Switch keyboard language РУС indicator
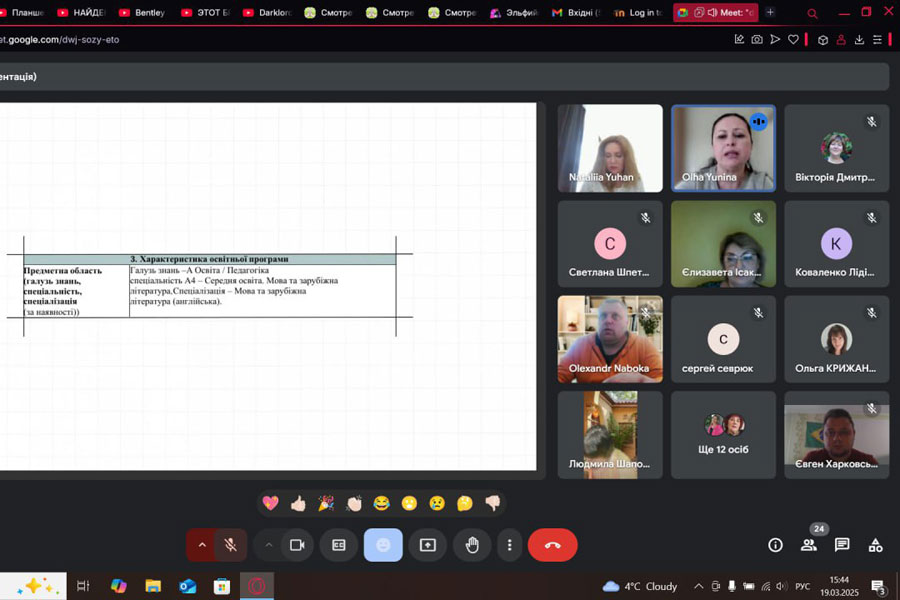 click(802, 586)
